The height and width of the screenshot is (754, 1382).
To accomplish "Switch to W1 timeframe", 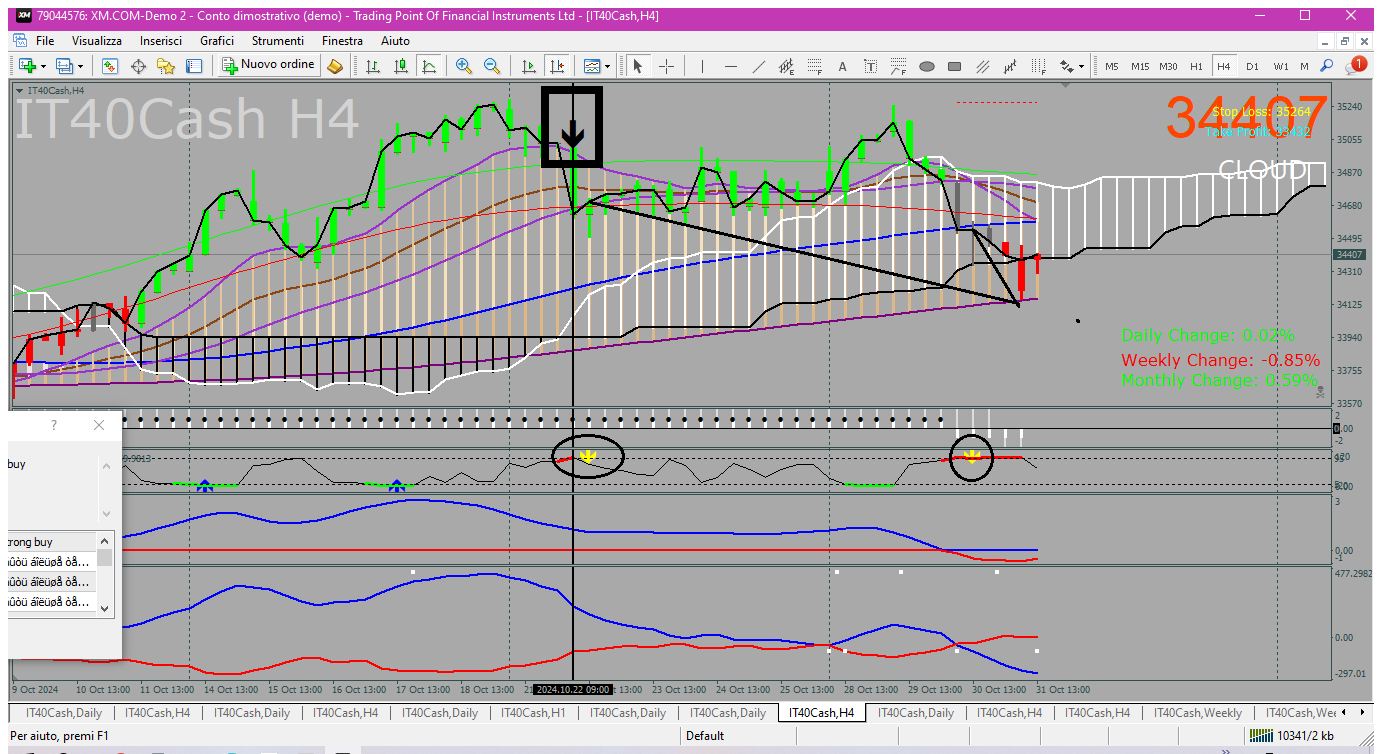I will (x=1281, y=66).
